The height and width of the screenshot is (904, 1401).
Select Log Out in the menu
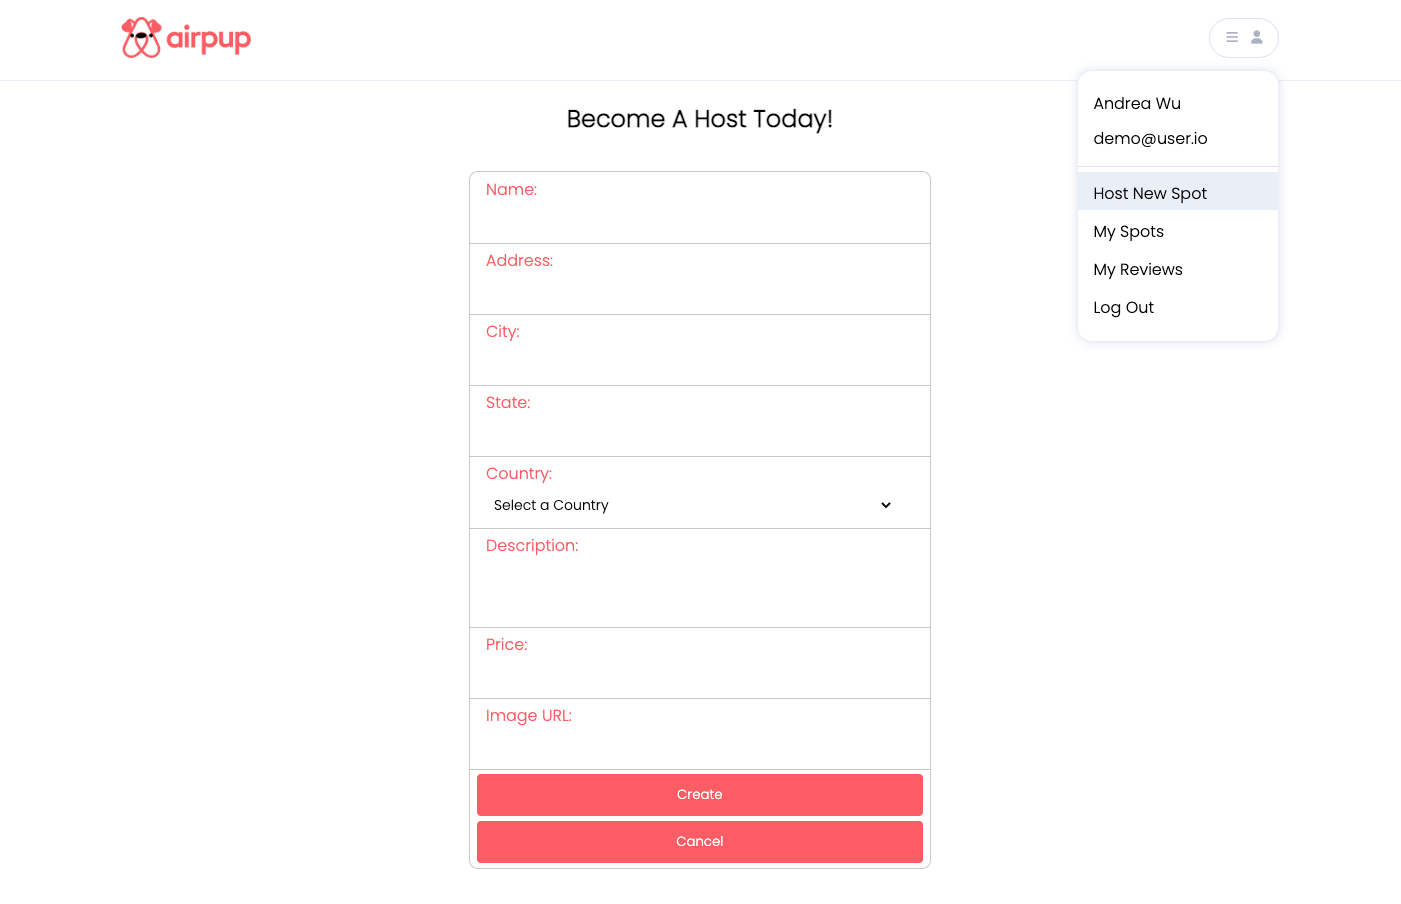(1123, 307)
